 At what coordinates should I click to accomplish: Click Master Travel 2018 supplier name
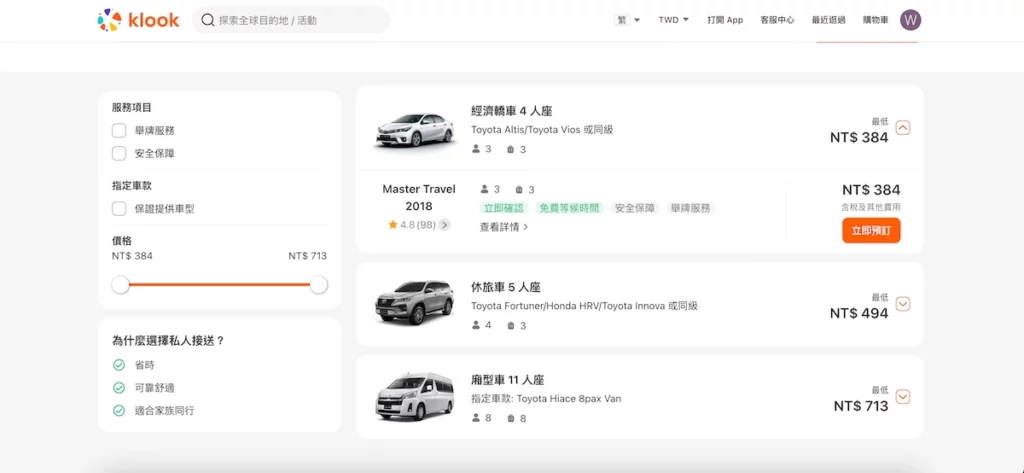(x=419, y=197)
